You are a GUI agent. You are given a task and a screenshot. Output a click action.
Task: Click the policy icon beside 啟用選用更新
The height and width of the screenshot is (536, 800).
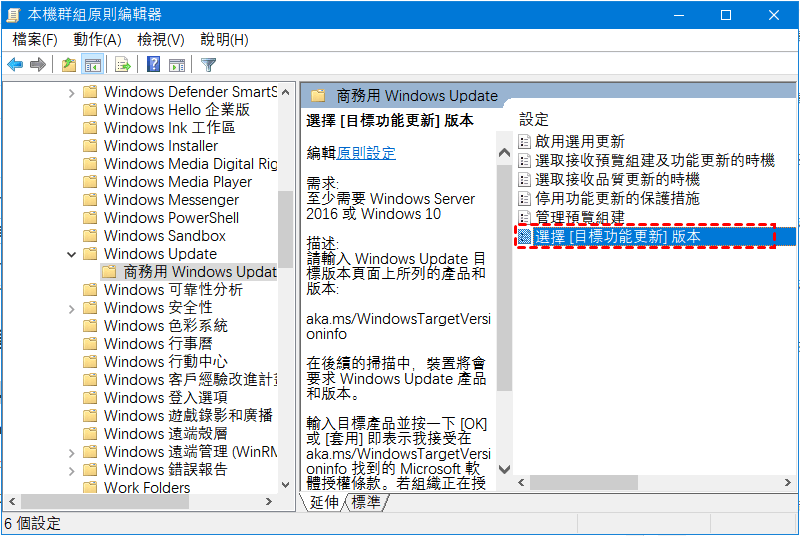click(x=524, y=141)
